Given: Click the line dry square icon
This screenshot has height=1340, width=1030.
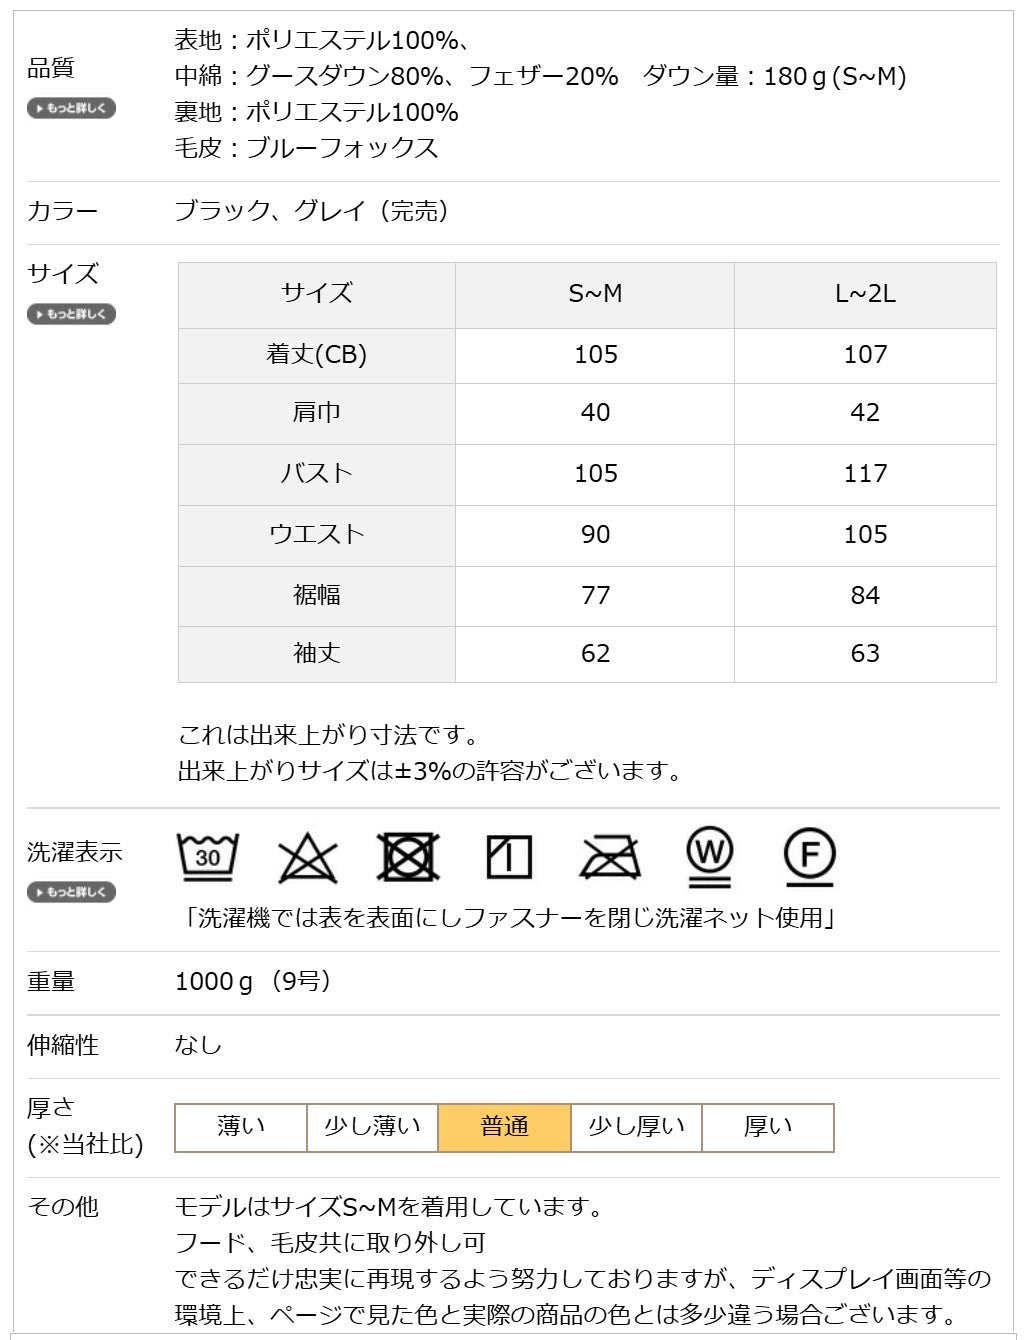Looking at the screenshot, I should pos(509,857).
